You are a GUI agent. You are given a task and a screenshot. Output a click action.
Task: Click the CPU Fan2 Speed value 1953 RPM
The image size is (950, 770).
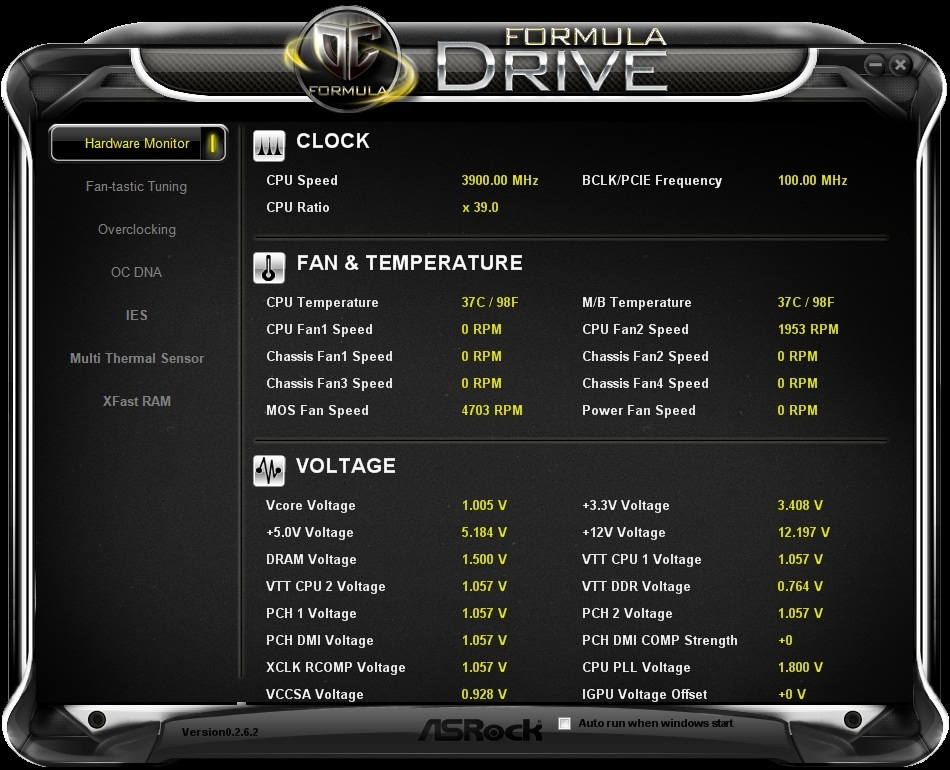[808, 330]
